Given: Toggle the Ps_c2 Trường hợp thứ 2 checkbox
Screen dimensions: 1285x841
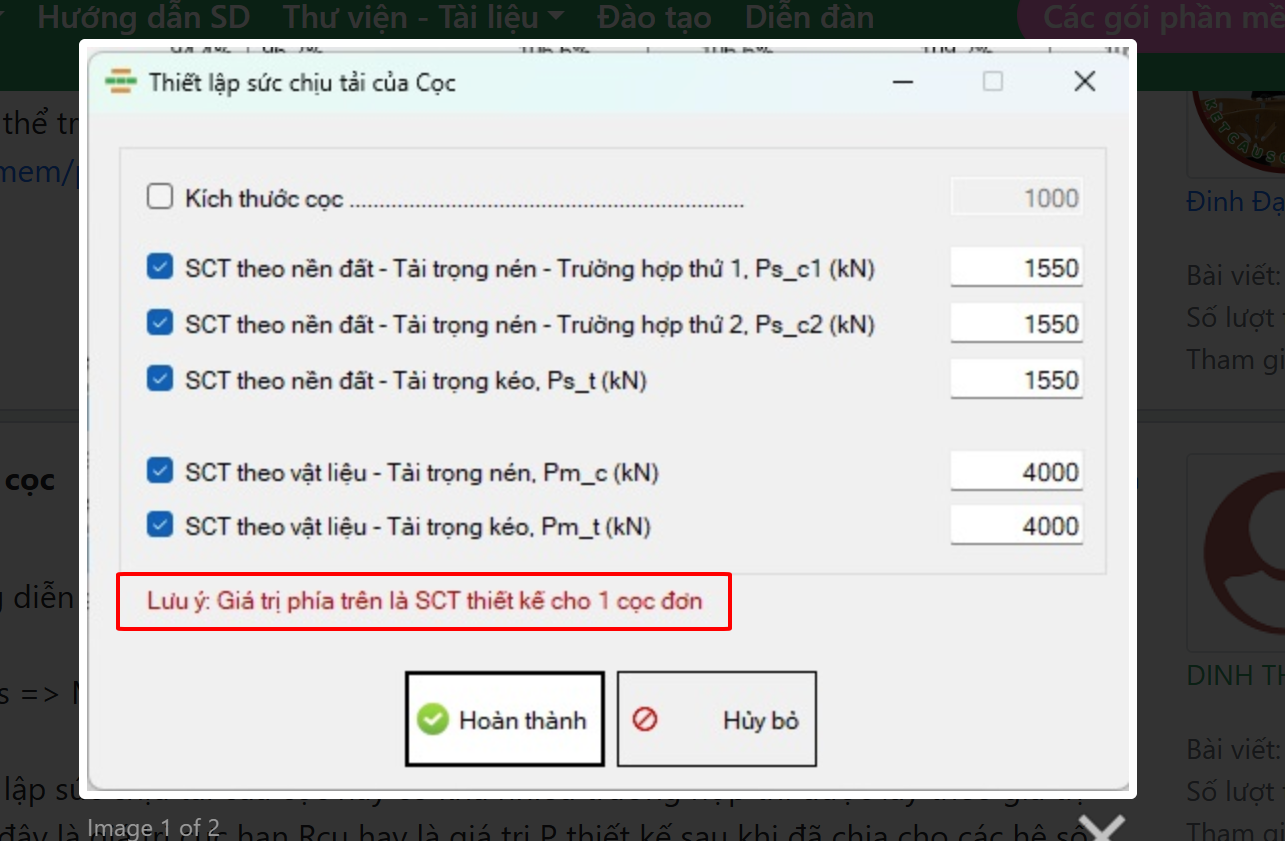Looking at the screenshot, I should tap(160, 324).
